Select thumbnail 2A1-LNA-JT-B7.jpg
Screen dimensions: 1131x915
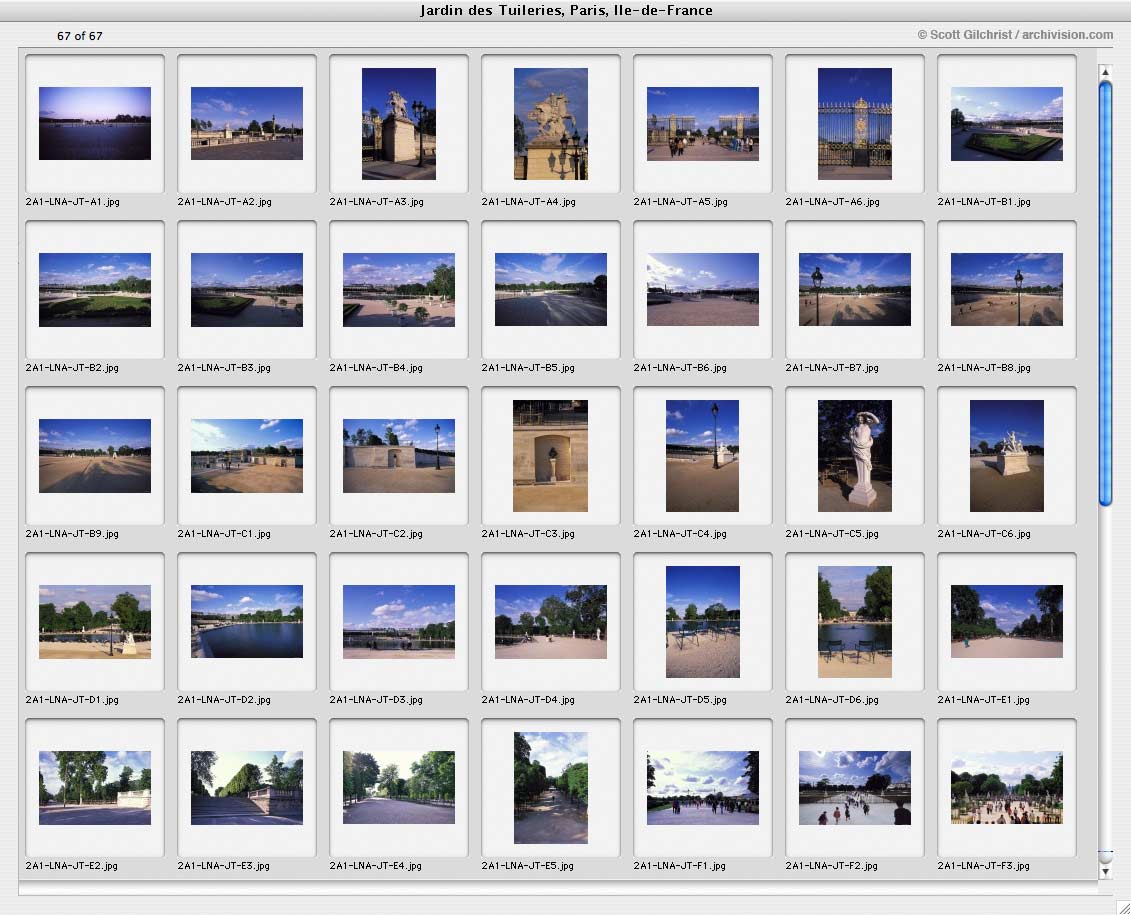[x=855, y=290]
